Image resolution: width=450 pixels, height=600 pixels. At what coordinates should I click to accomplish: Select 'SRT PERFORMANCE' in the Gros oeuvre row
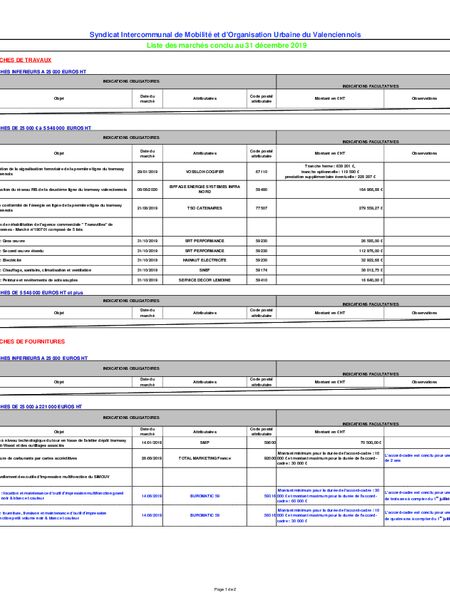pos(205,241)
